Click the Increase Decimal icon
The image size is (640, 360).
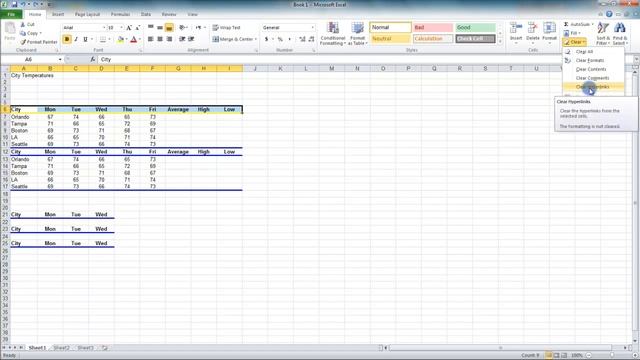click(302, 39)
